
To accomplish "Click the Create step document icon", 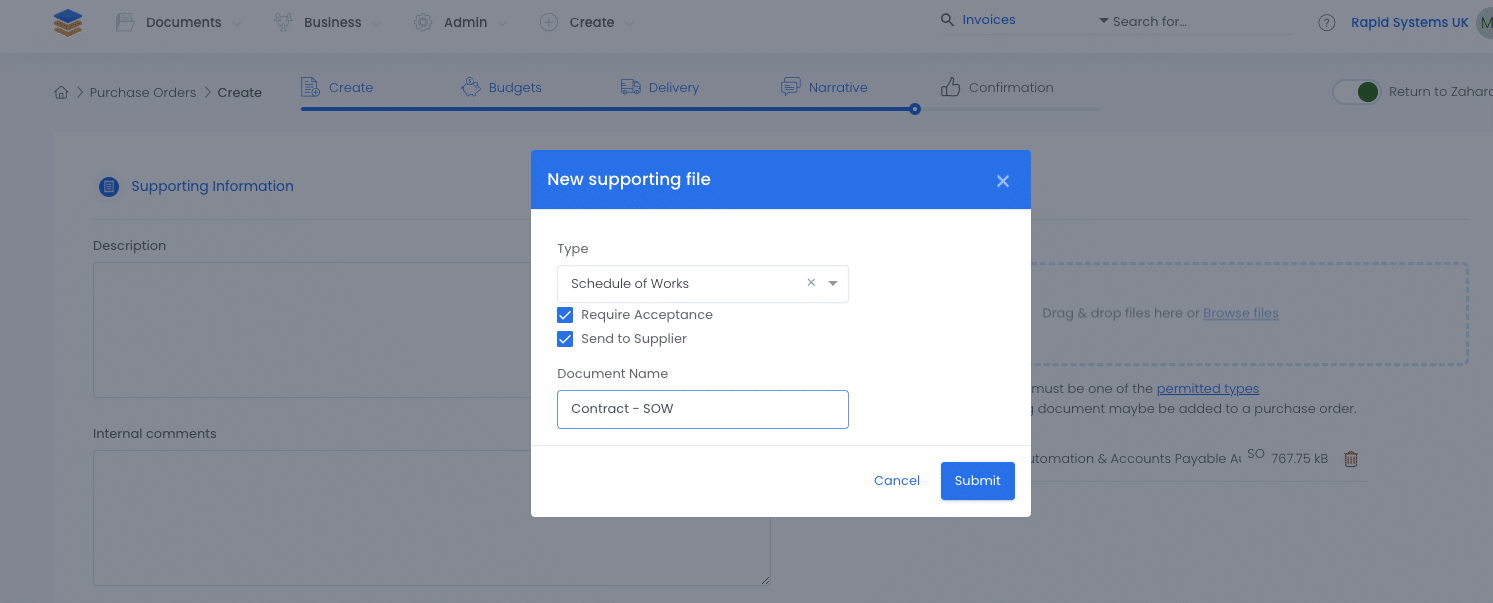I will click(310, 87).
